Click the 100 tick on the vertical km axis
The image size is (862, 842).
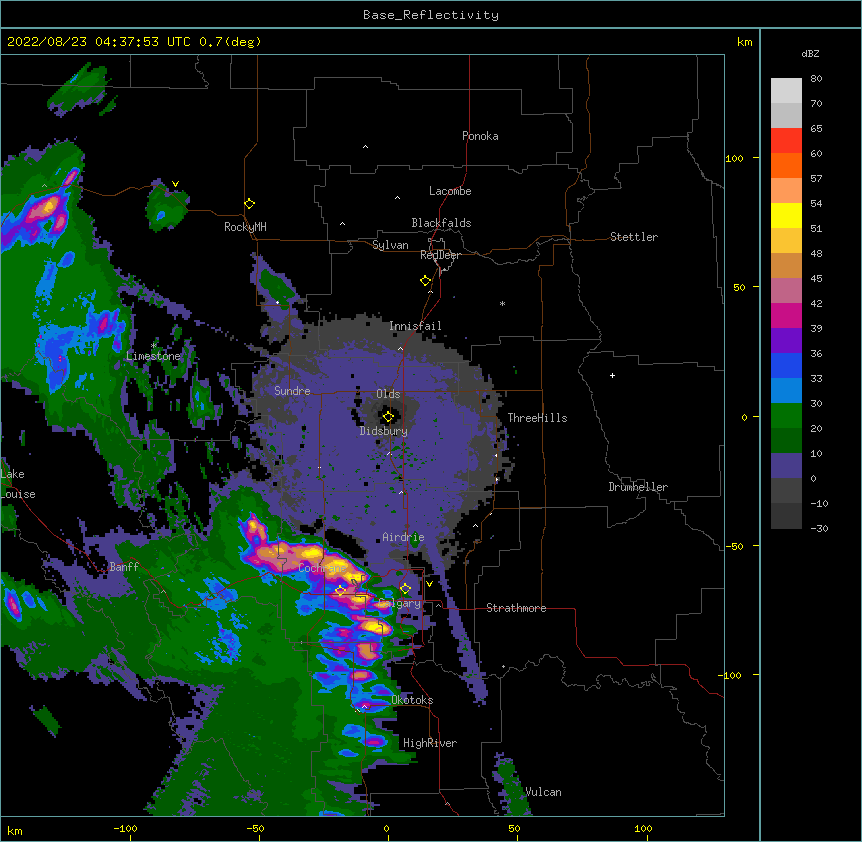click(734, 158)
